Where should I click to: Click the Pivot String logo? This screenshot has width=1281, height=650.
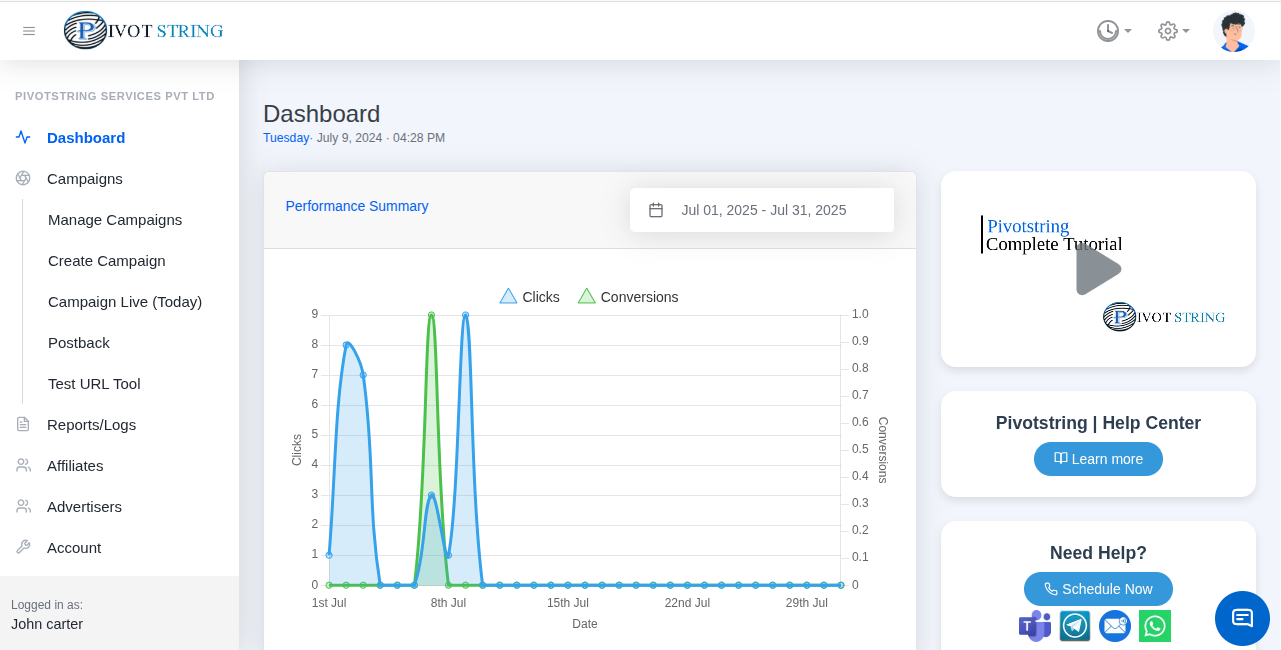pos(144,31)
